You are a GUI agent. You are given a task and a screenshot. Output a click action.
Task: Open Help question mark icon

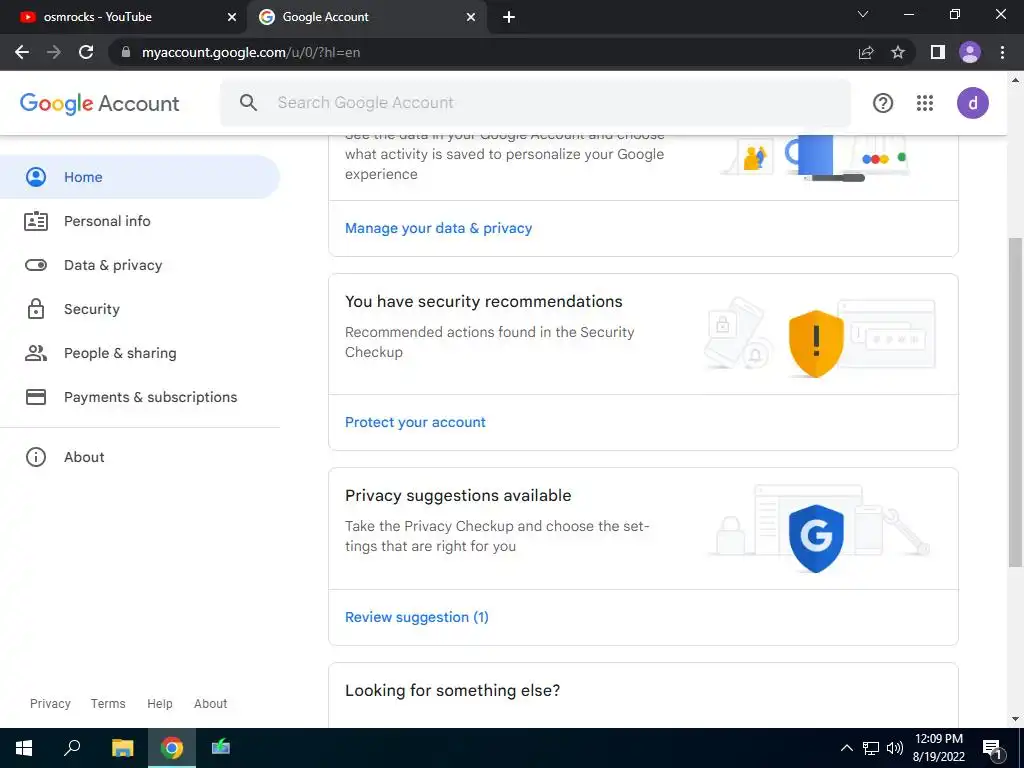click(x=883, y=103)
